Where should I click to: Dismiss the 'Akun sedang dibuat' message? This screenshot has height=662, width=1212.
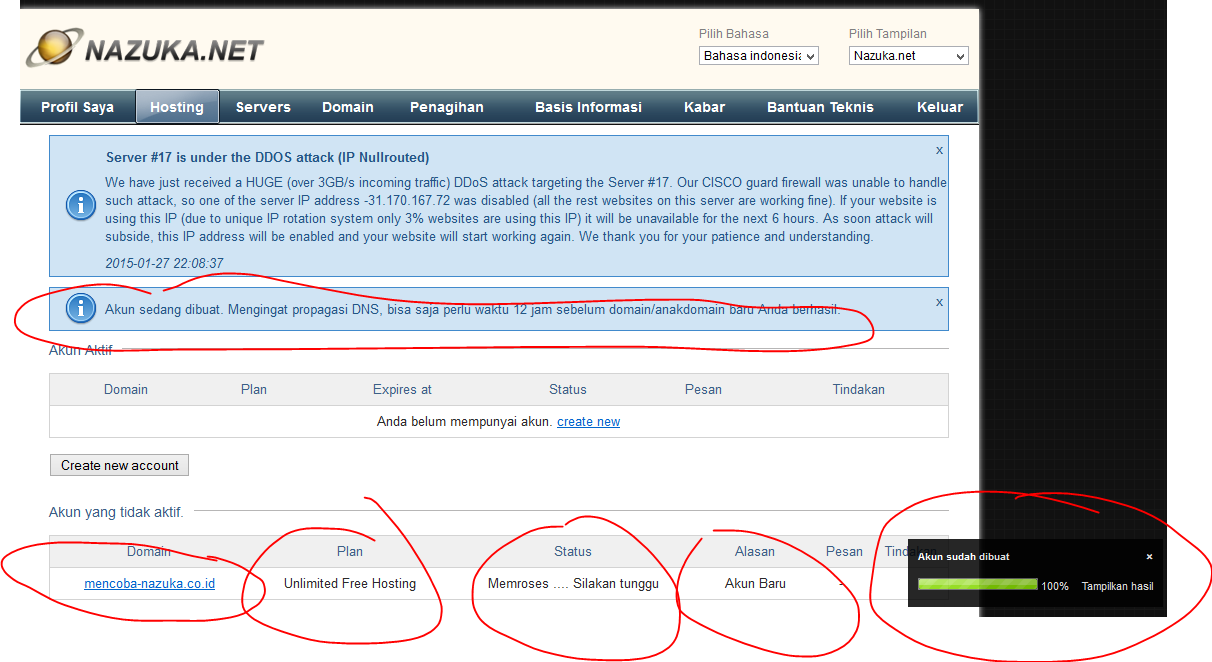939,301
